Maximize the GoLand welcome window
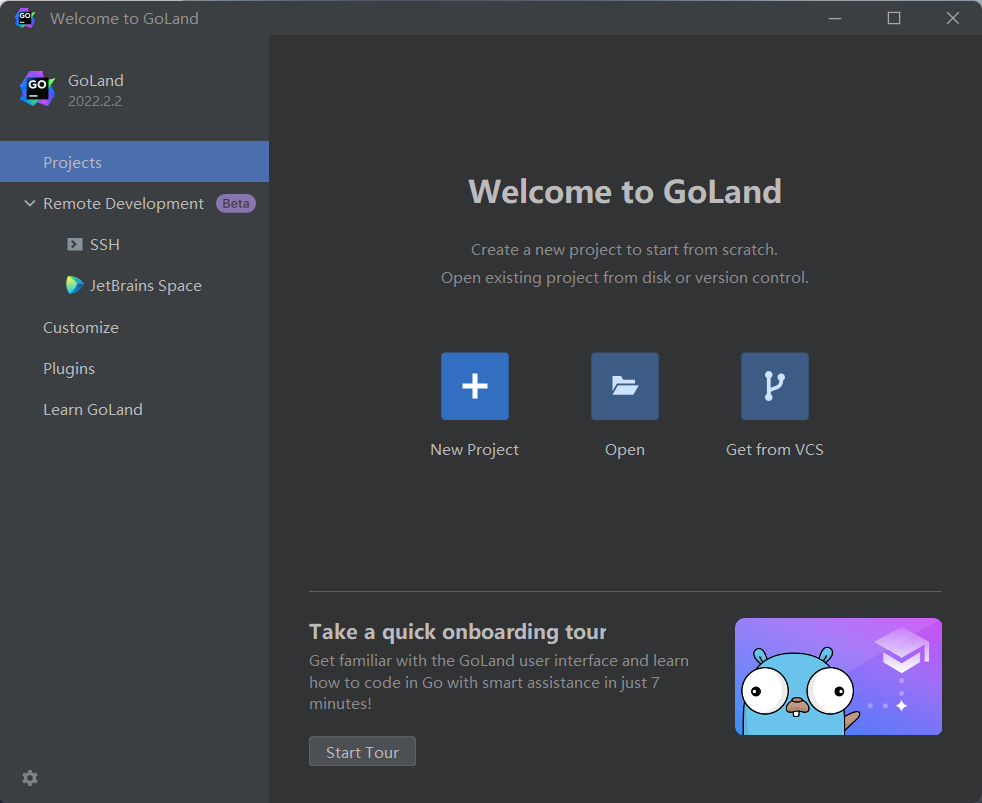 pyautogui.click(x=894, y=18)
